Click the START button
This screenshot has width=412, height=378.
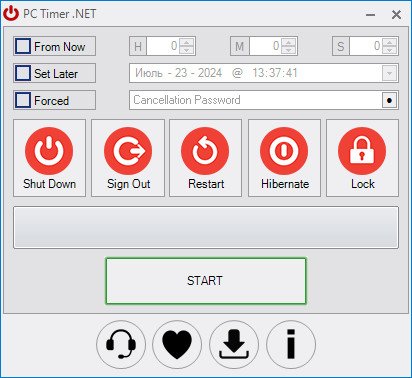(206, 281)
